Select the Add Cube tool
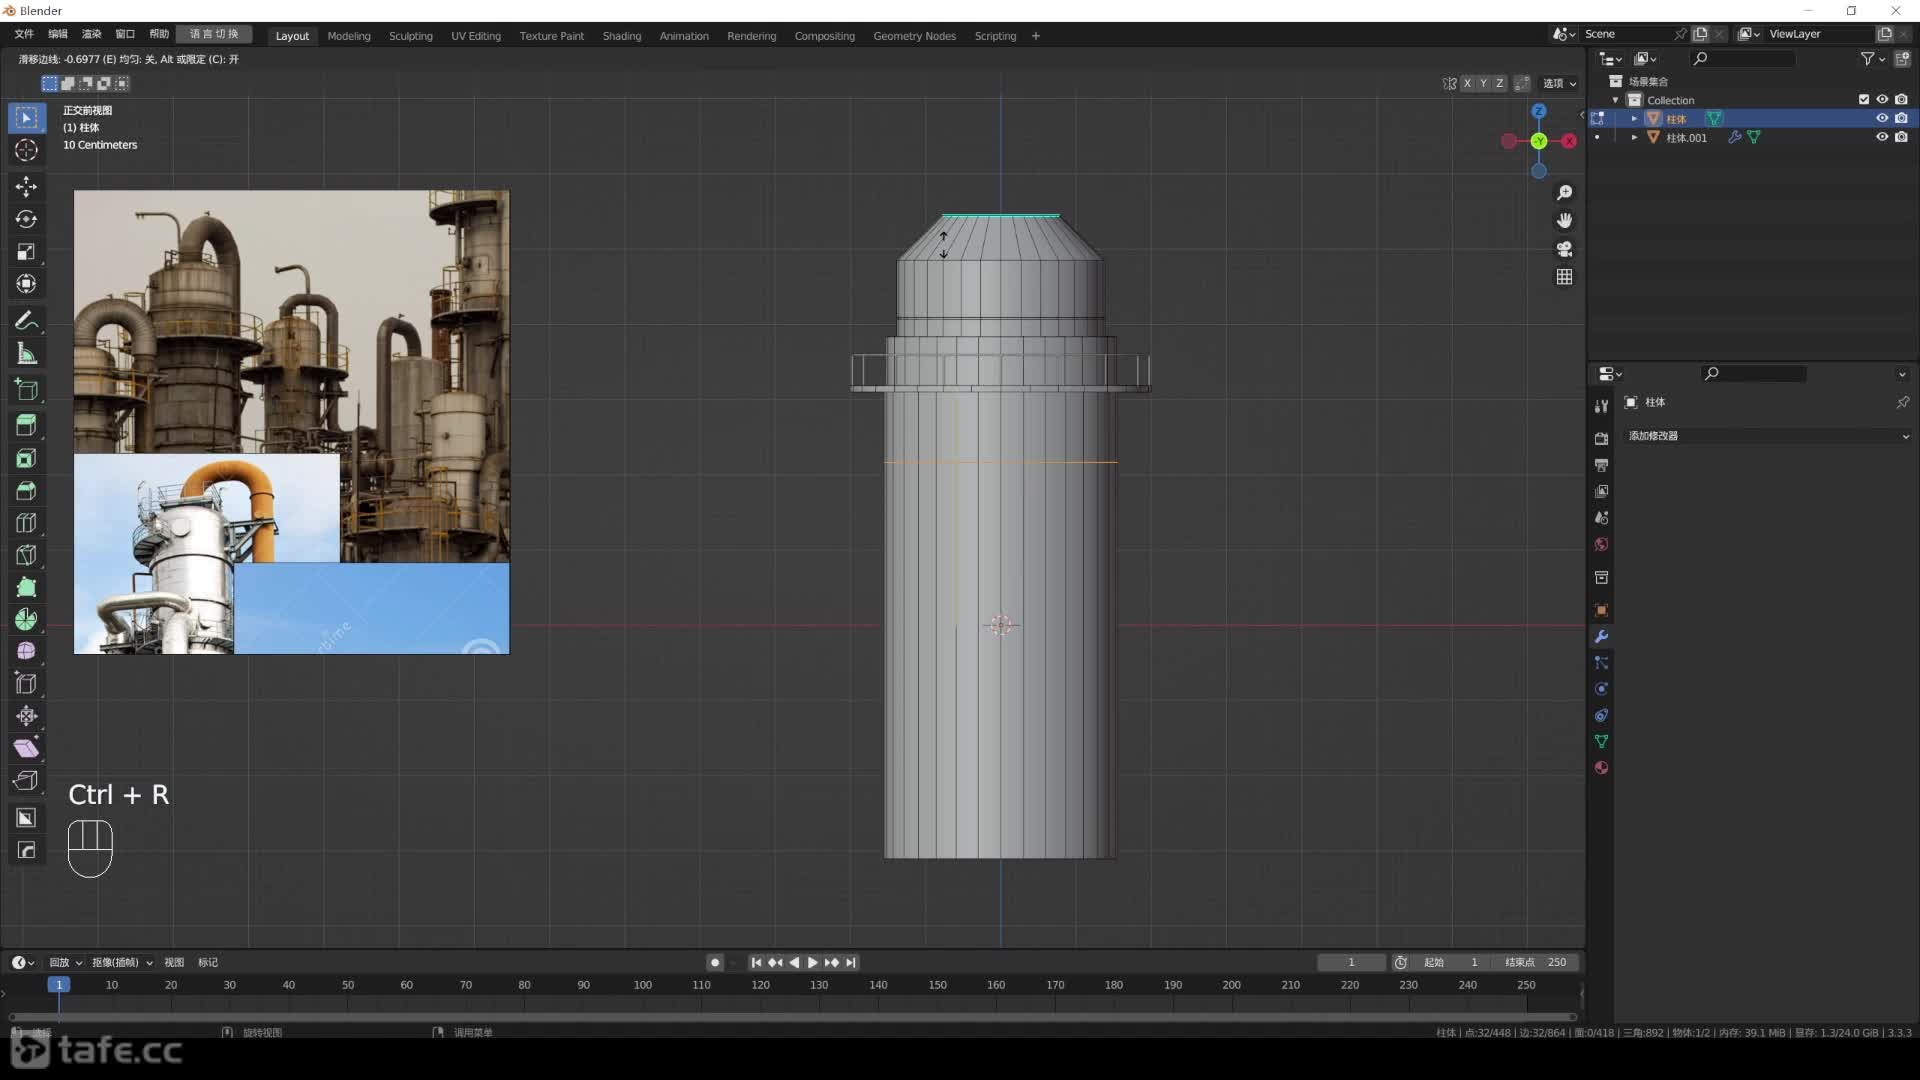 pos(26,390)
